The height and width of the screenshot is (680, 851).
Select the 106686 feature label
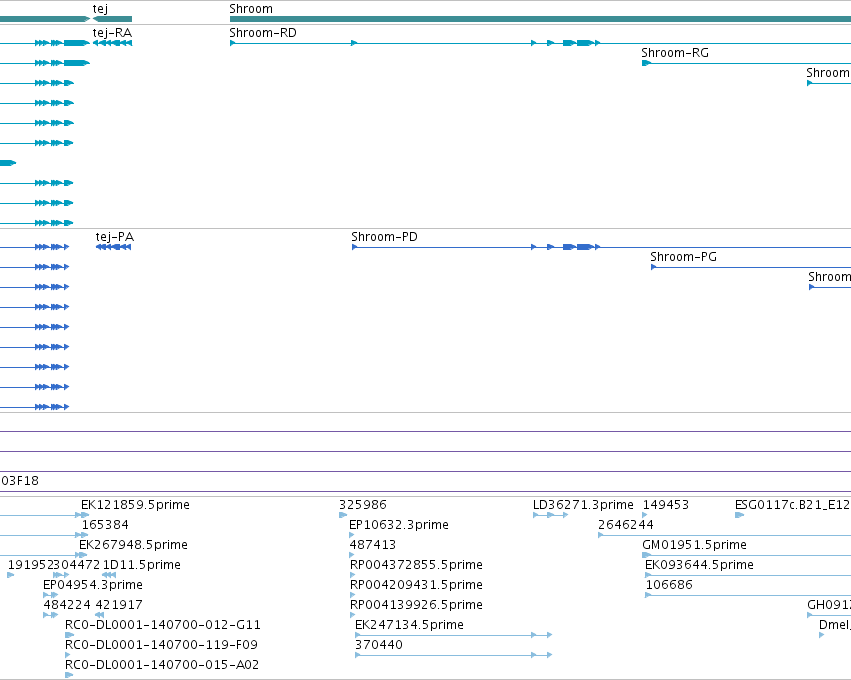(669, 585)
